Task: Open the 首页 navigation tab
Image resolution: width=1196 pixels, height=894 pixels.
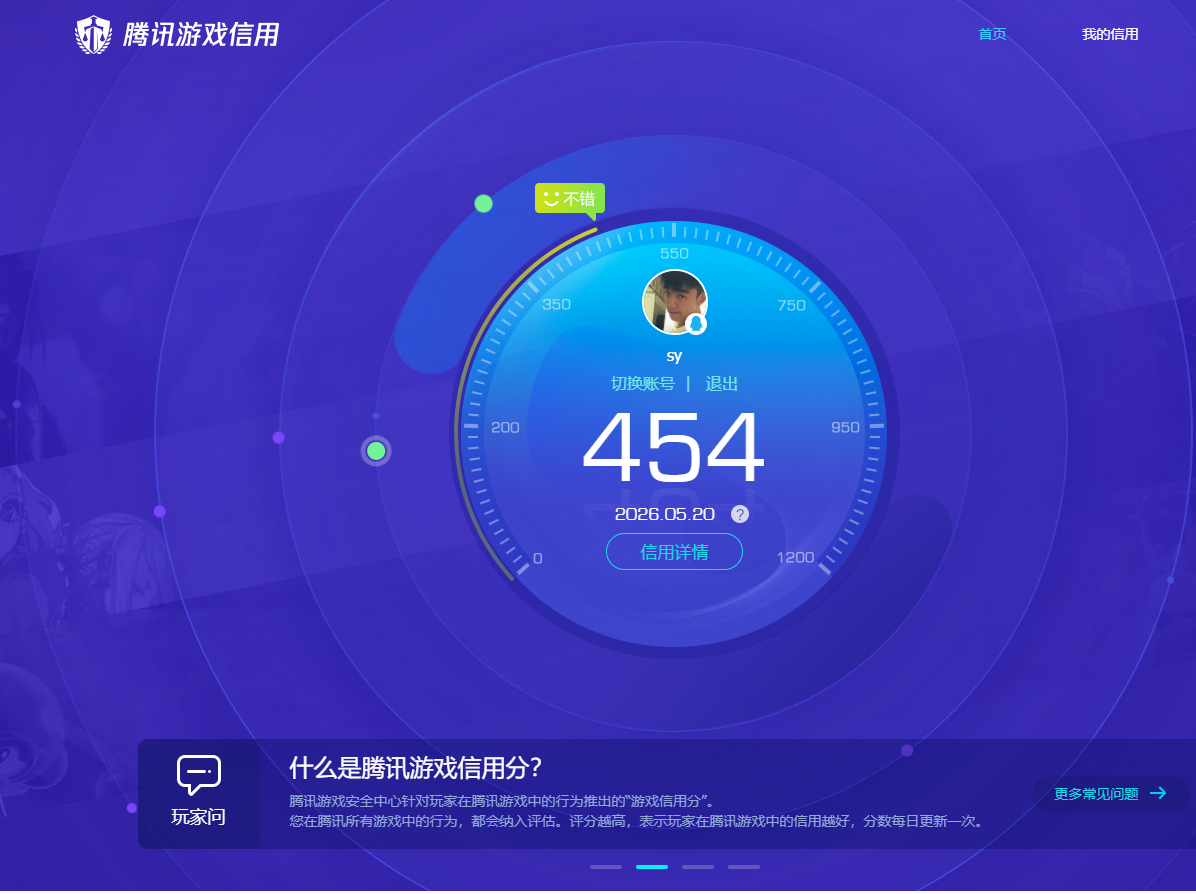Action: point(992,34)
